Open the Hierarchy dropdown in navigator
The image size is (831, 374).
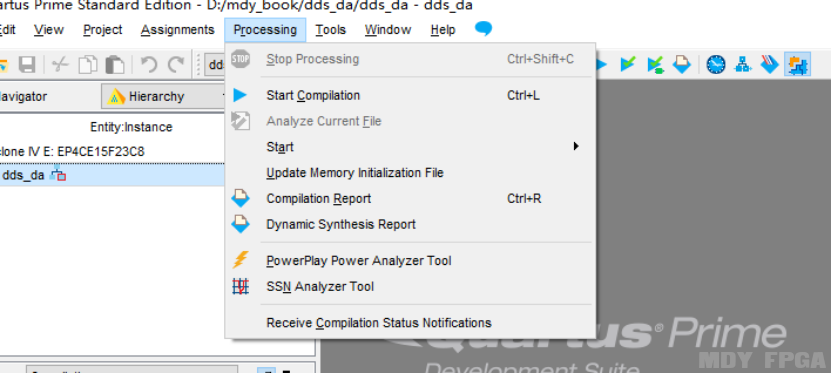click(164, 96)
